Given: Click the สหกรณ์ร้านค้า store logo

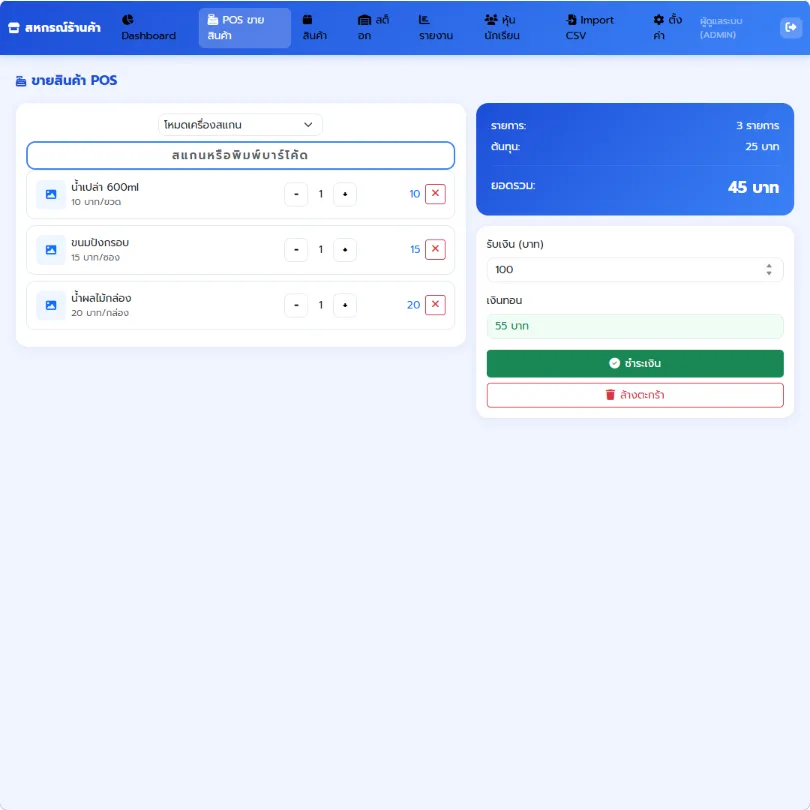Looking at the screenshot, I should click(x=55, y=28).
